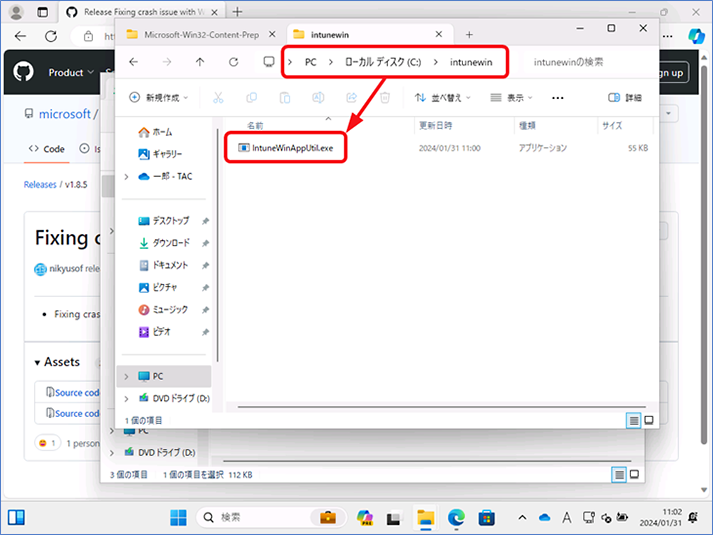Screen dimensions: 713x535
Task: Open the three-dot more options in Explorer toolbar
Action: pos(557,98)
